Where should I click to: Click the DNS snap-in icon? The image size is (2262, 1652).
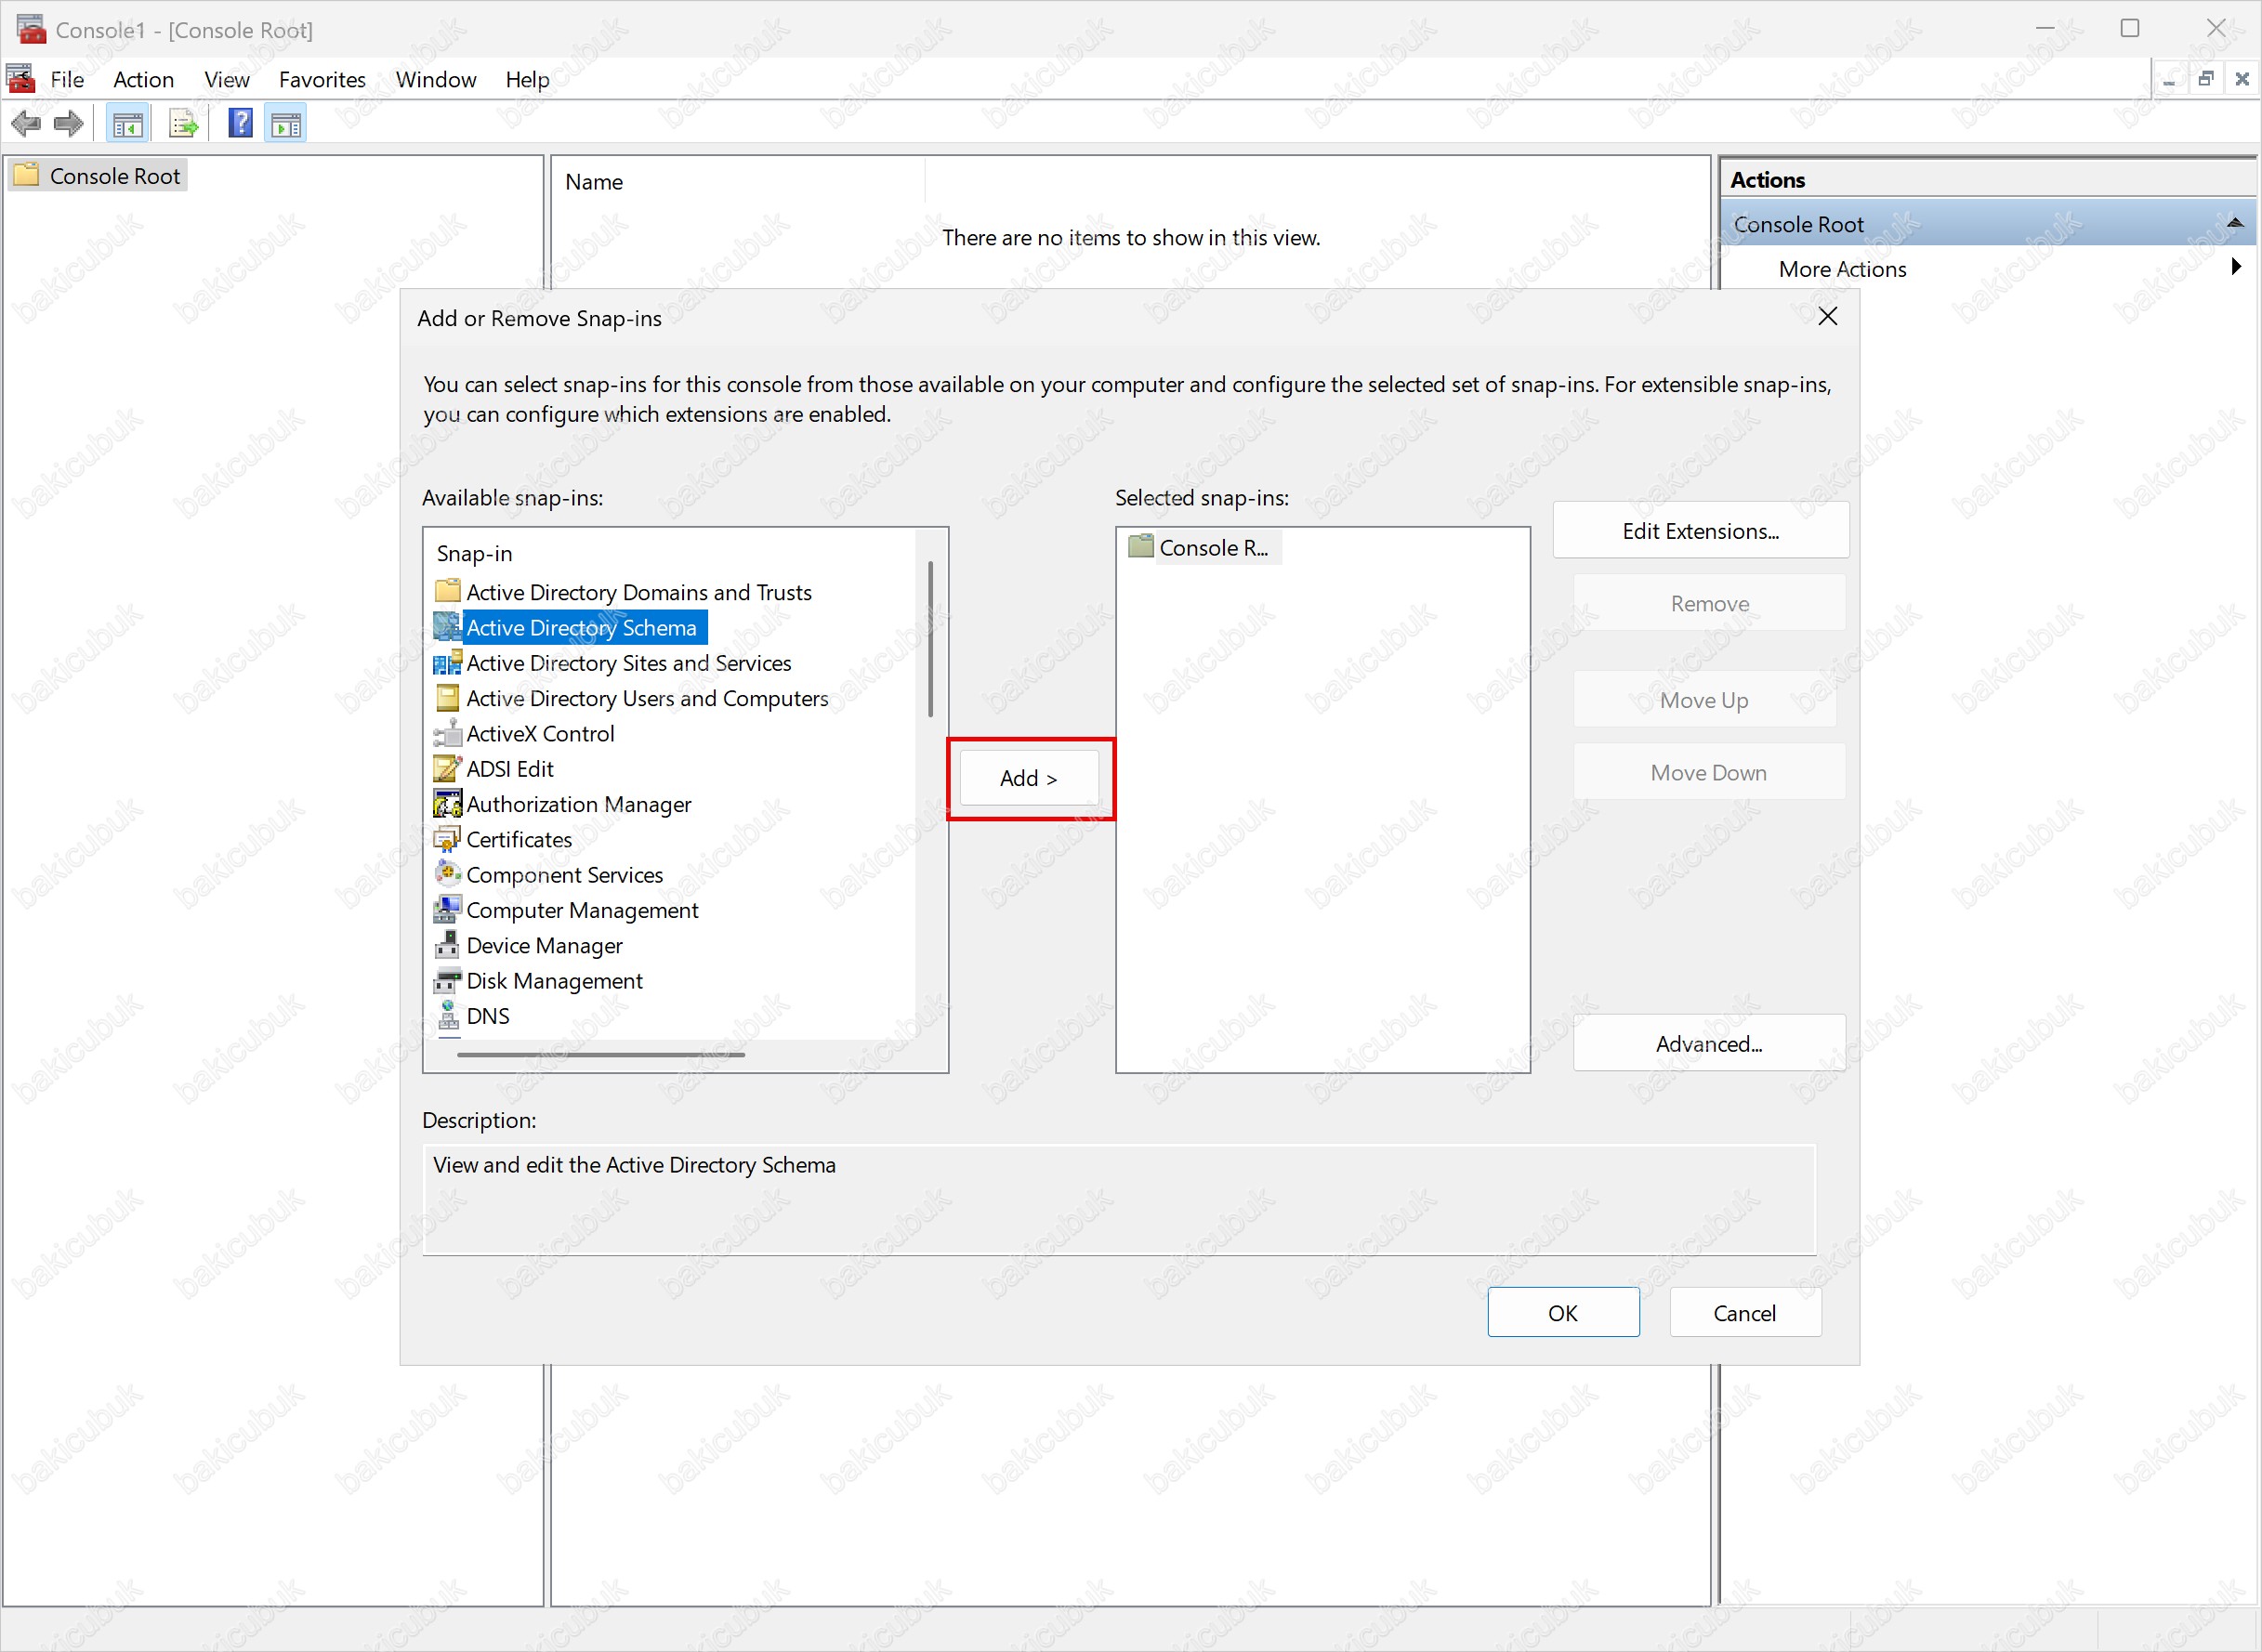448,1015
